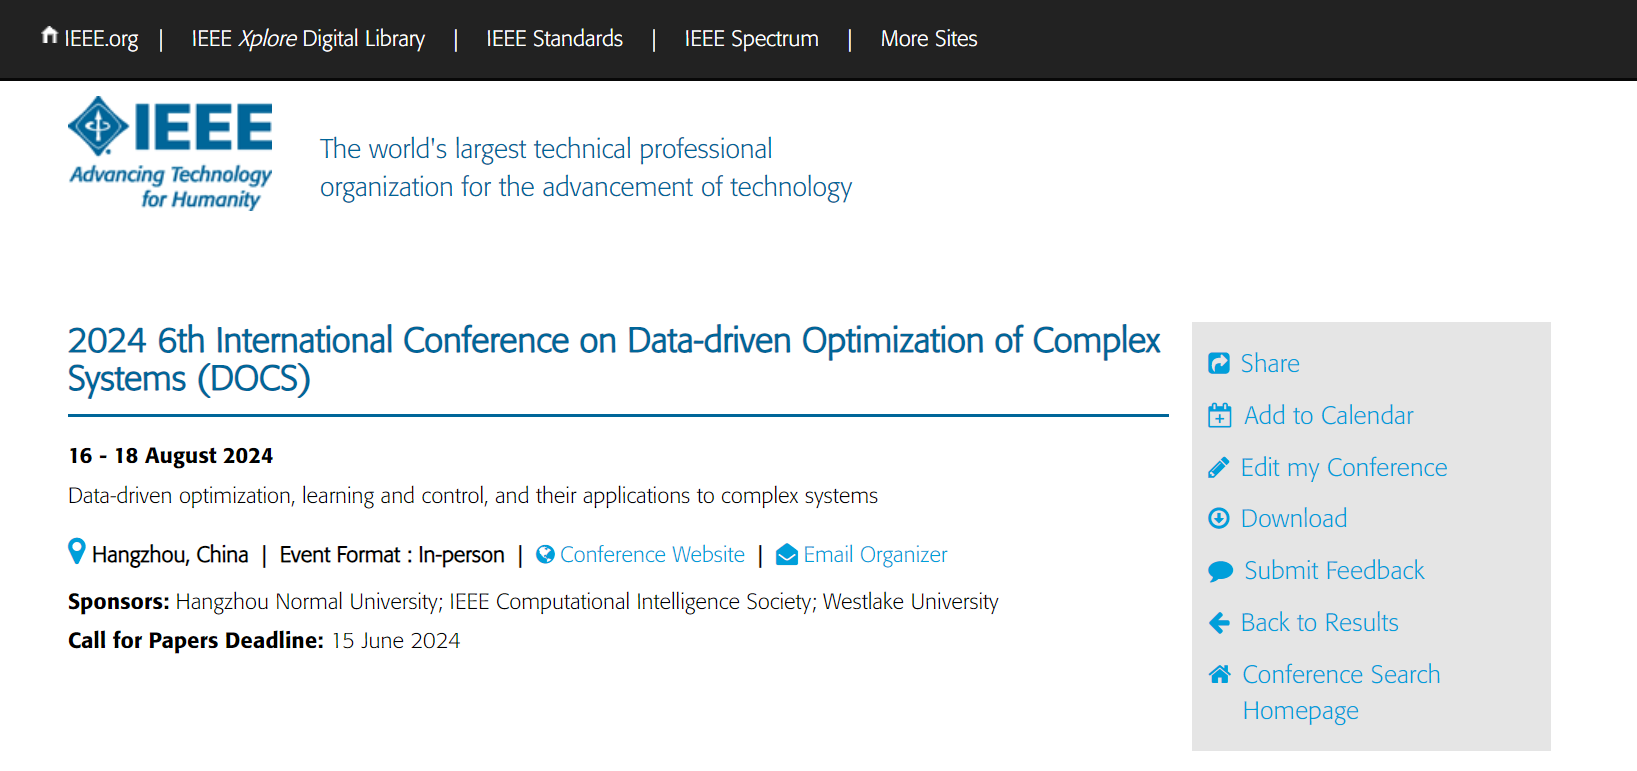Click the calendar icon for Add to Calendar
Screen dimensions: 1637x771
tap(1220, 415)
